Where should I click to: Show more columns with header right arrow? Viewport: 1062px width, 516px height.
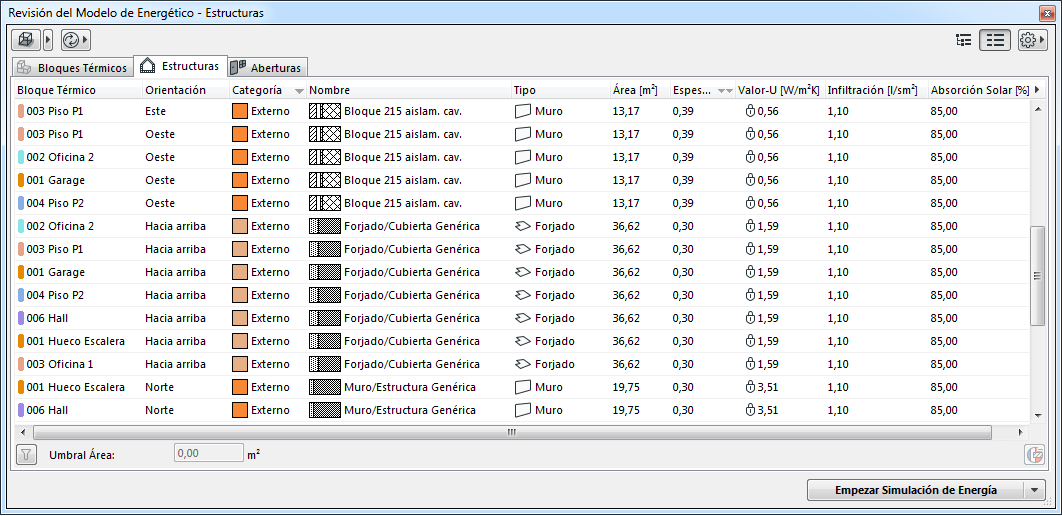tap(1036, 89)
